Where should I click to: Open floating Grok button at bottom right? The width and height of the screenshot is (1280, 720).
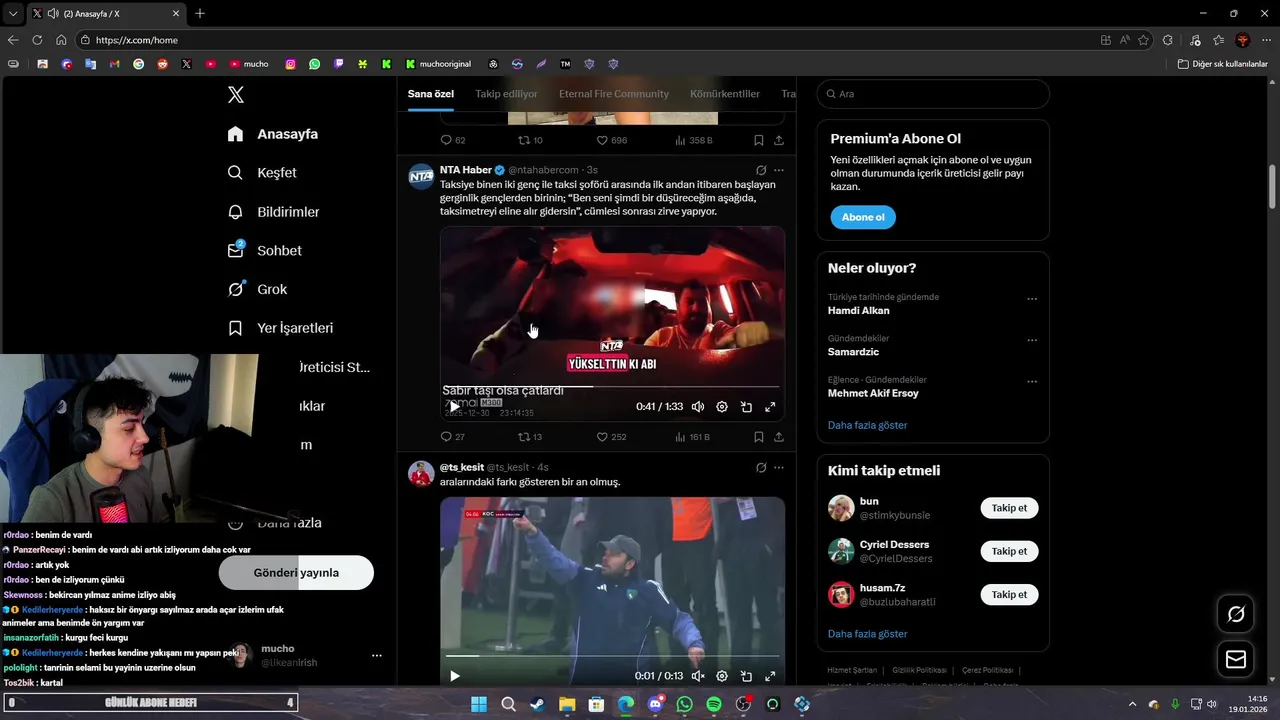pos(1236,614)
